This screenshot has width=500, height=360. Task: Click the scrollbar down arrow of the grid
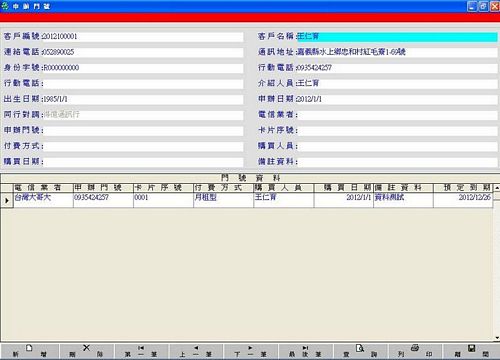pos(497,338)
